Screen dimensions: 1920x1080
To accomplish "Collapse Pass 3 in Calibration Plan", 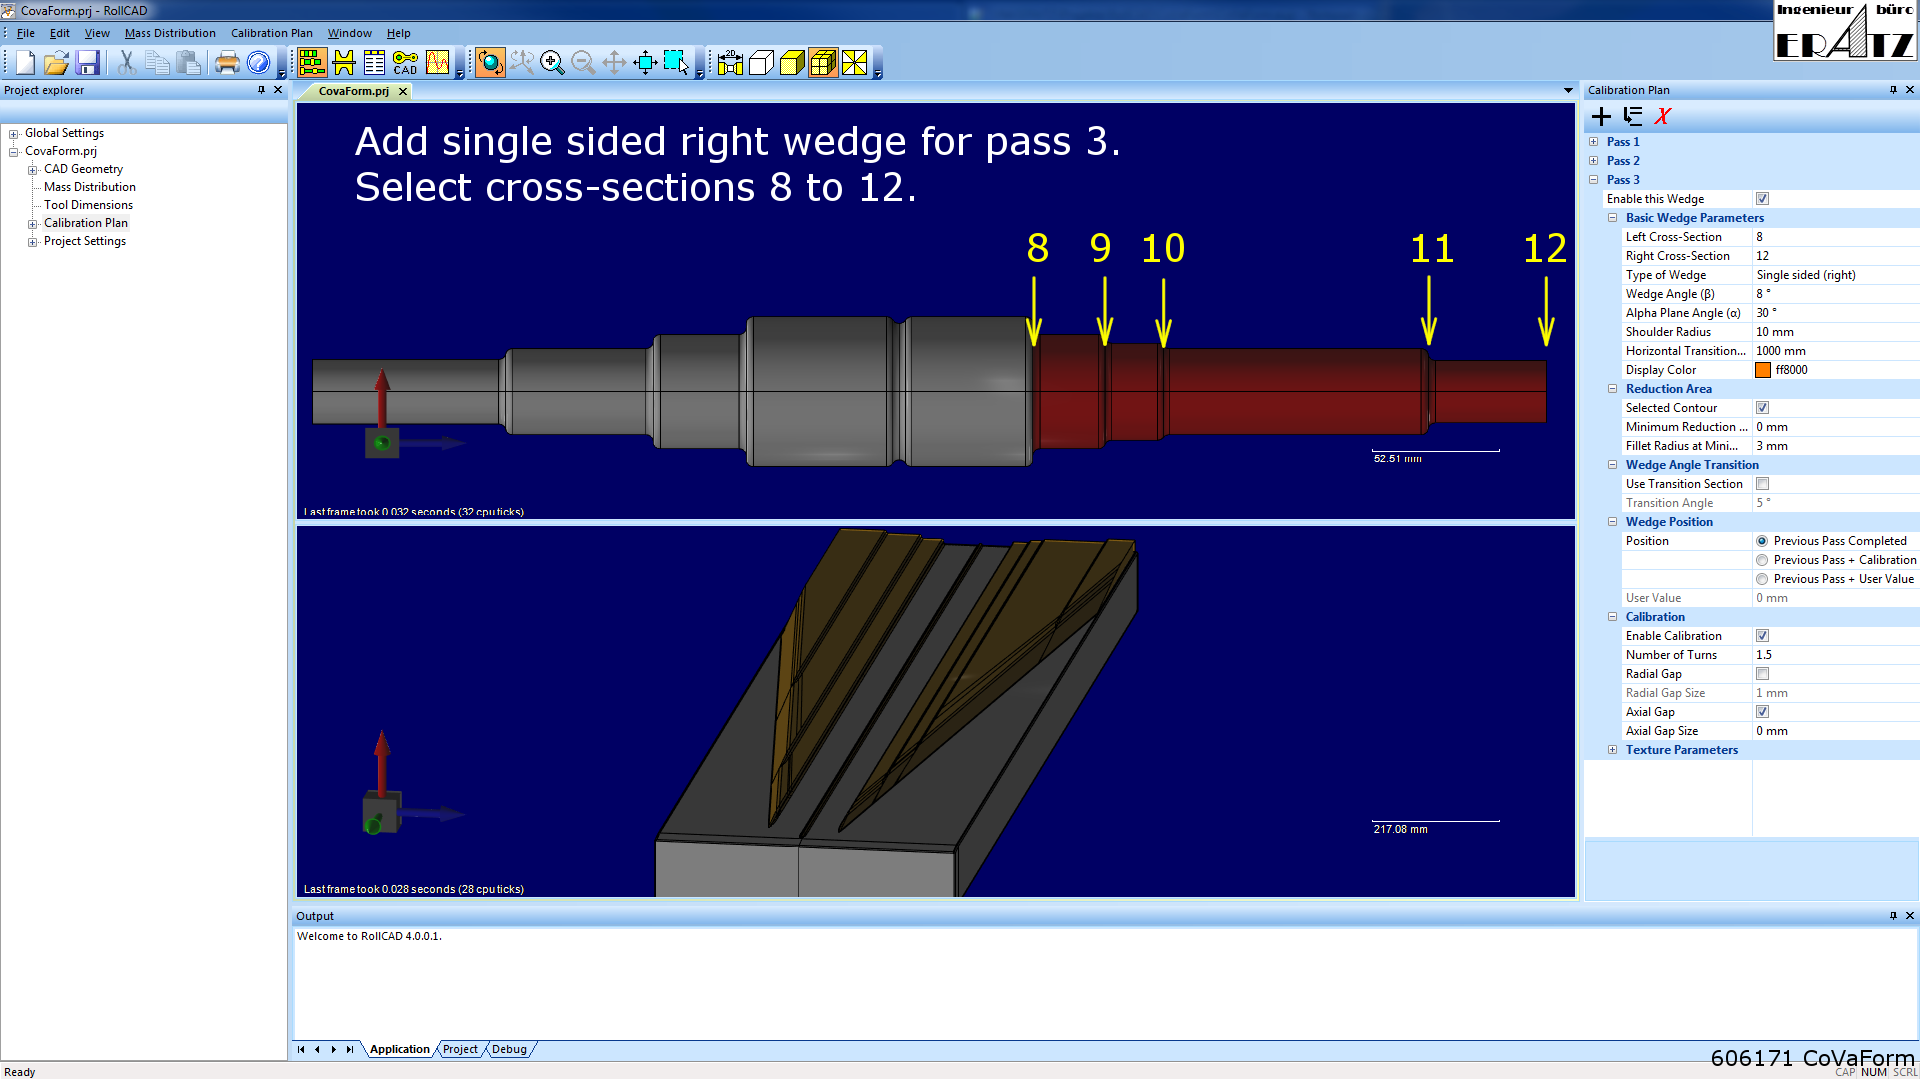I will (1593, 180).
